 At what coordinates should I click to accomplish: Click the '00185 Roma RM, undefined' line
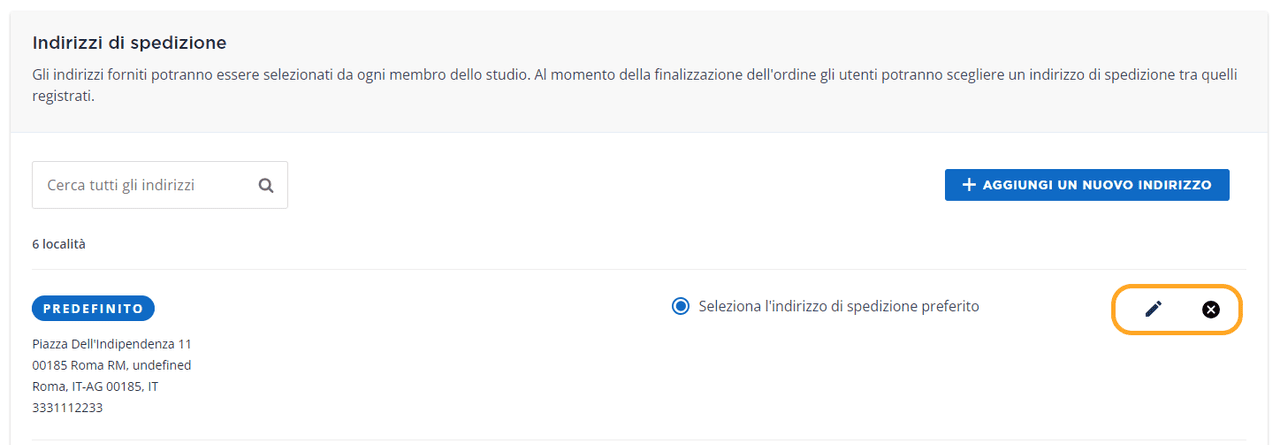[x=111, y=365]
